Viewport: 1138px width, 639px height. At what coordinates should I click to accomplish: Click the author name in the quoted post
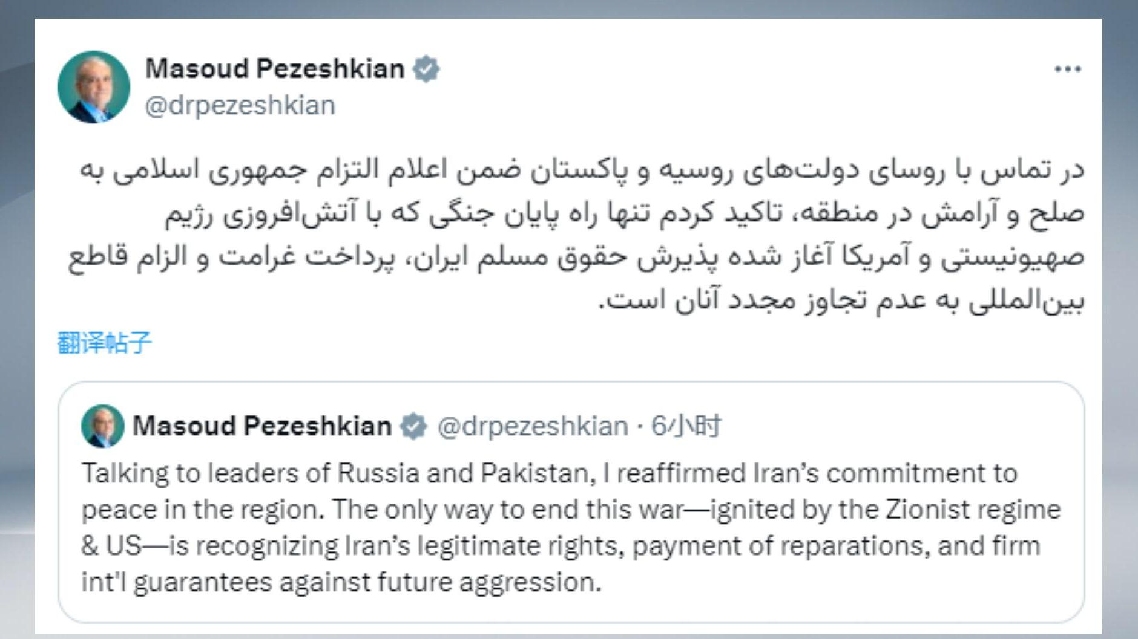point(262,427)
